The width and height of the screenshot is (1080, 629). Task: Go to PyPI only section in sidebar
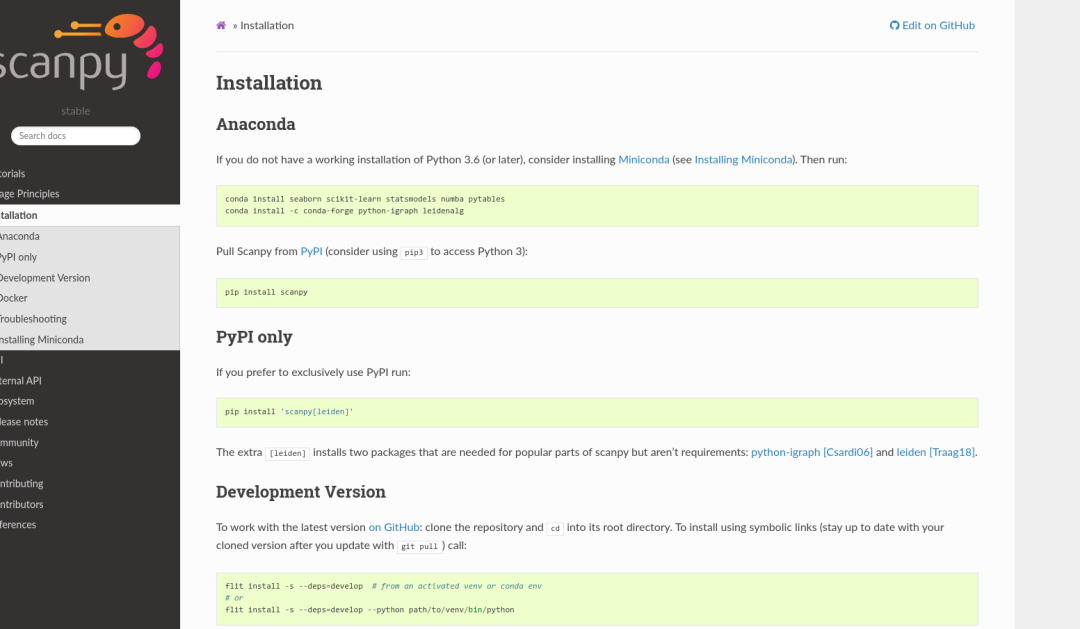(90, 257)
